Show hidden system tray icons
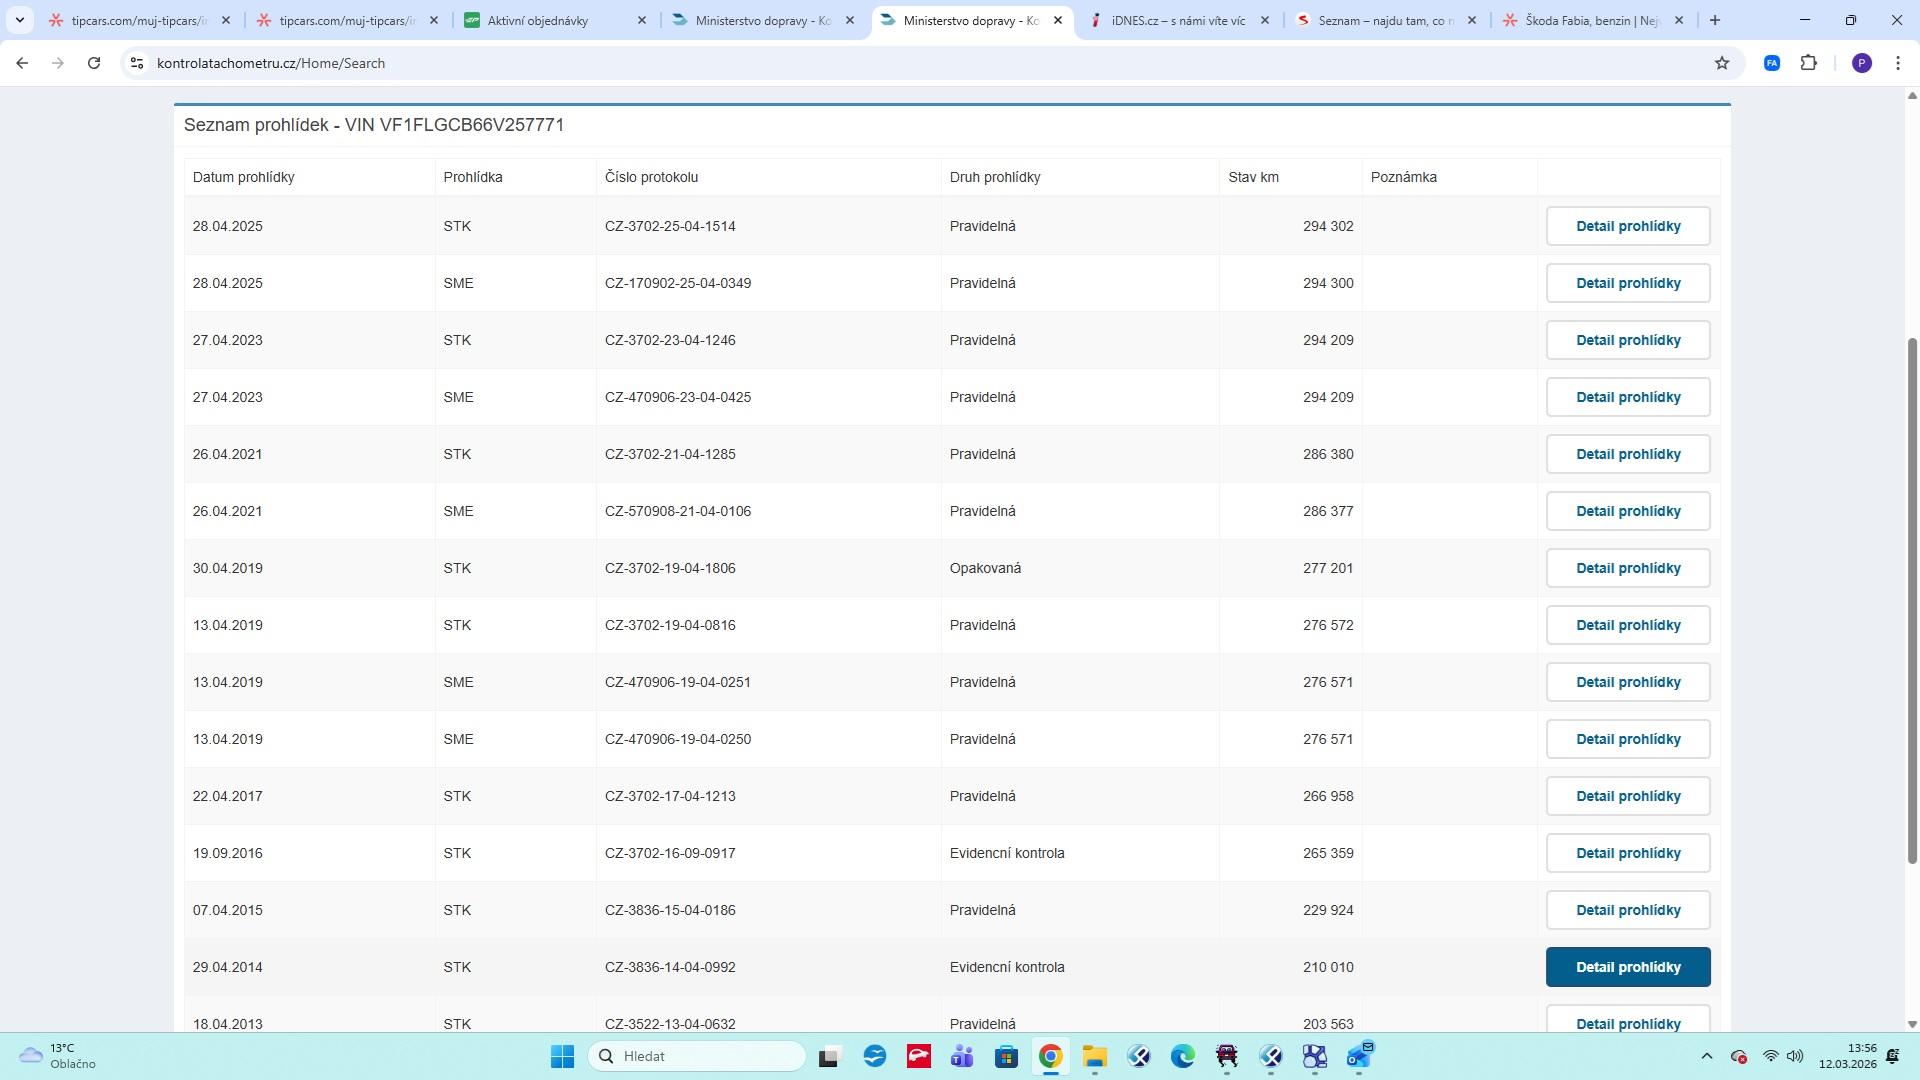 click(1707, 1056)
